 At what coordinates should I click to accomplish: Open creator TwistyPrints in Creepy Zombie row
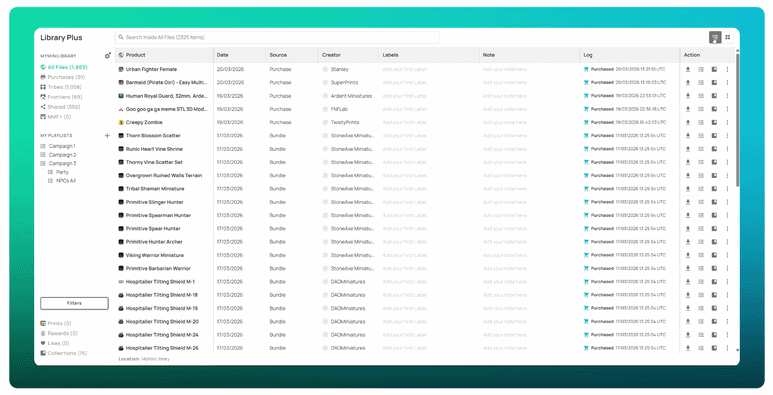click(x=345, y=122)
